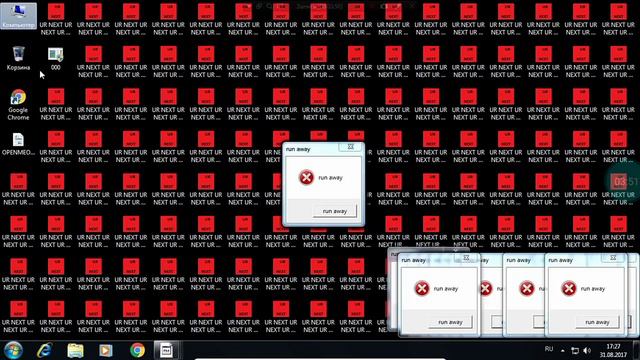The height and width of the screenshot is (360, 640).
Task: Open Windows Media Player from taskbar
Action: coord(106,350)
